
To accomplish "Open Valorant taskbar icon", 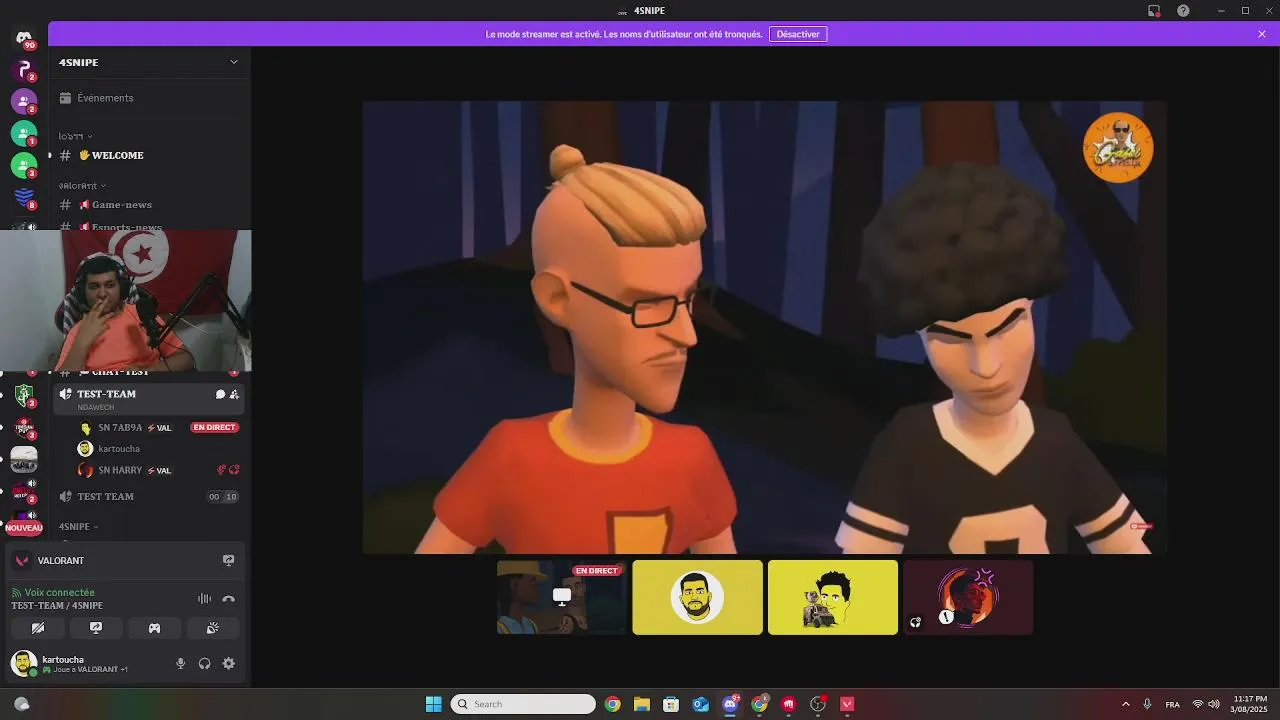I will pos(848,704).
